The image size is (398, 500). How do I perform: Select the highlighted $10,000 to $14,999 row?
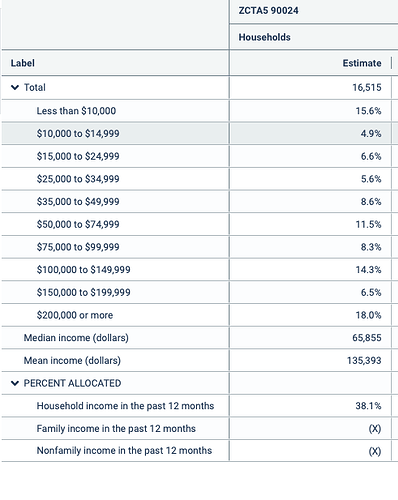[x=197, y=133]
